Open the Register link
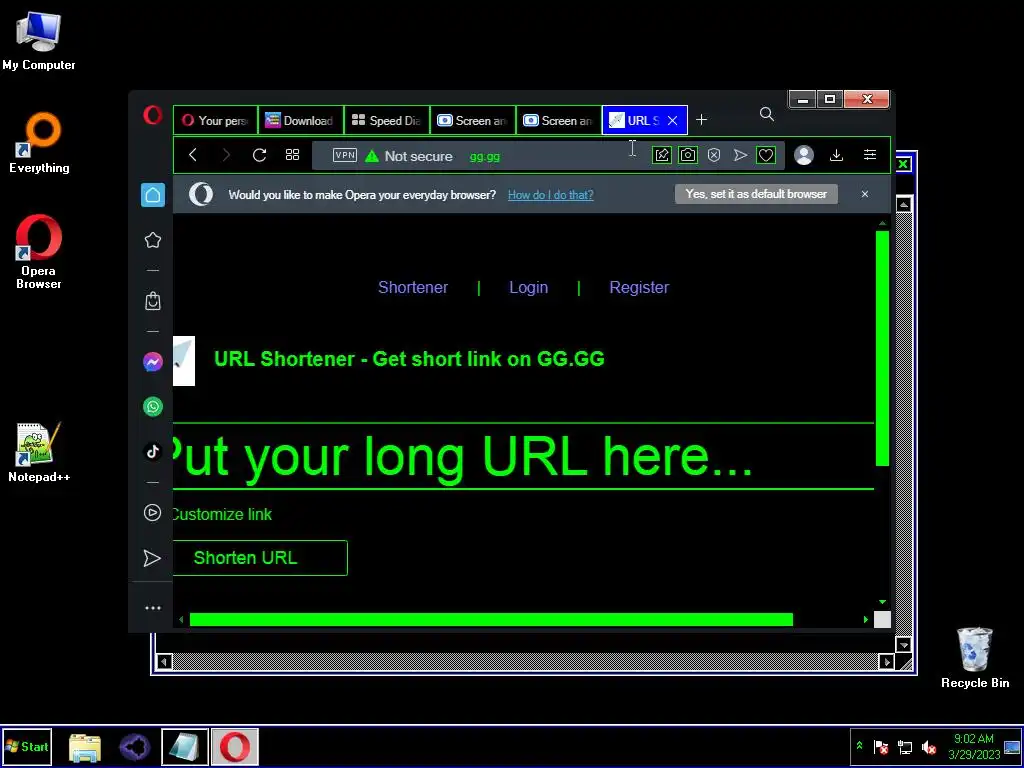Image resolution: width=1024 pixels, height=768 pixels. tap(639, 287)
